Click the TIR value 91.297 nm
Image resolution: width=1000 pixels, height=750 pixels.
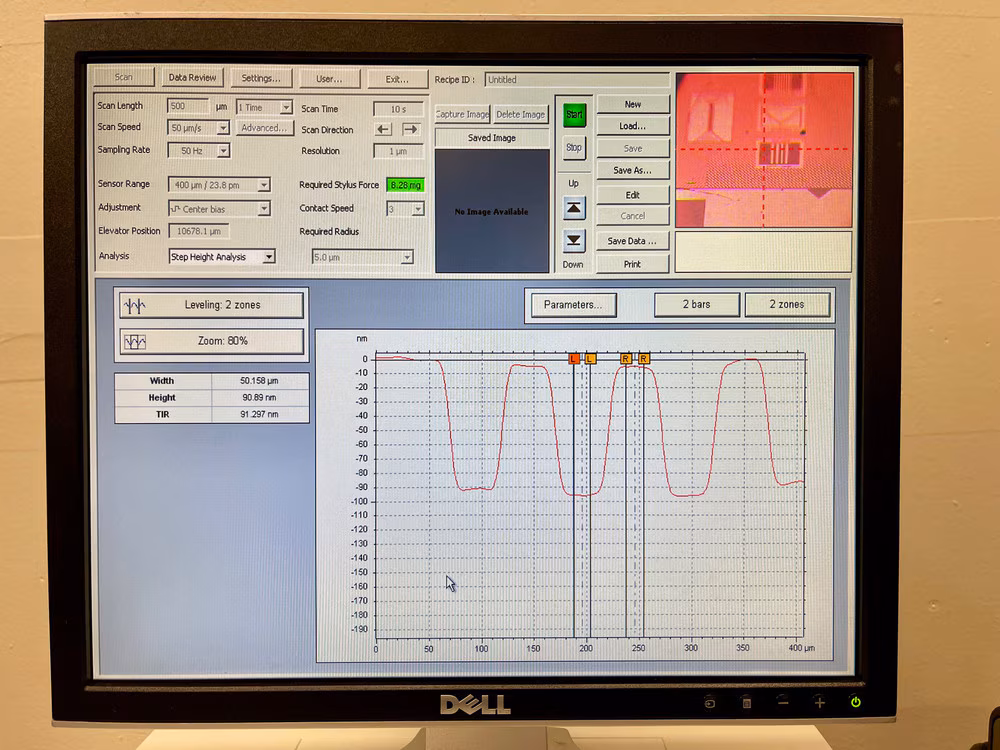click(x=260, y=415)
